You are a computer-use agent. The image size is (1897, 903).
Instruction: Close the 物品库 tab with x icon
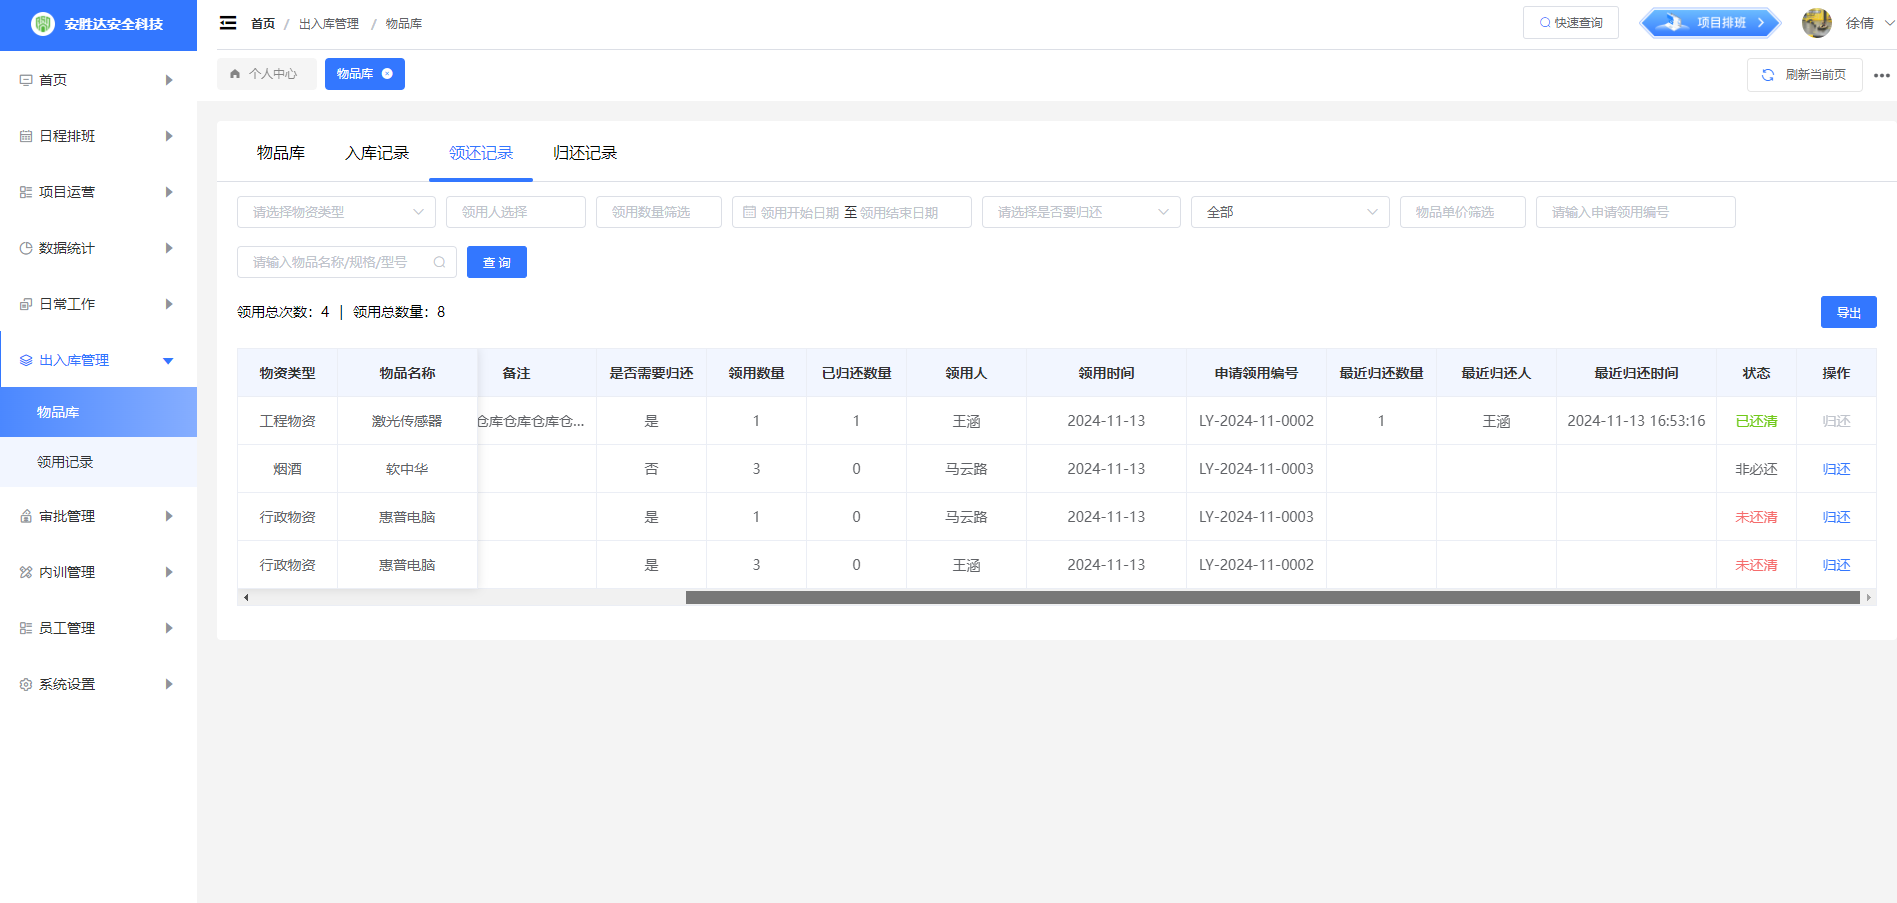click(x=388, y=74)
